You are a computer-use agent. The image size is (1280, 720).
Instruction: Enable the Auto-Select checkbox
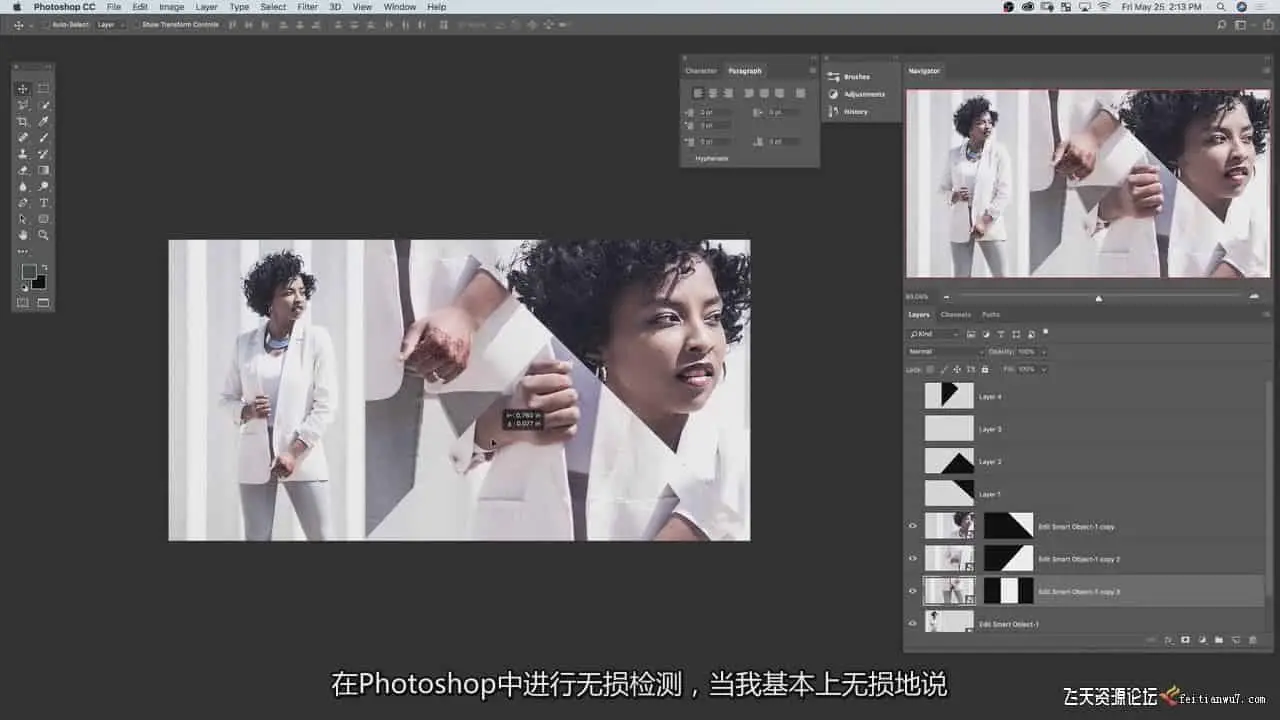(46, 25)
